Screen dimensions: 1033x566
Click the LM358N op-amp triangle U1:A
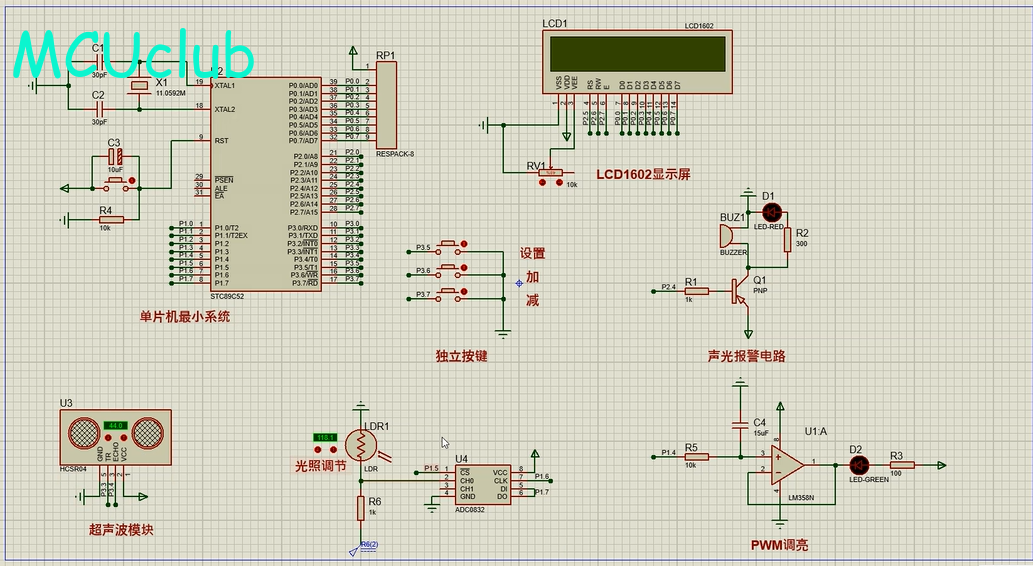(x=788, y=464)
